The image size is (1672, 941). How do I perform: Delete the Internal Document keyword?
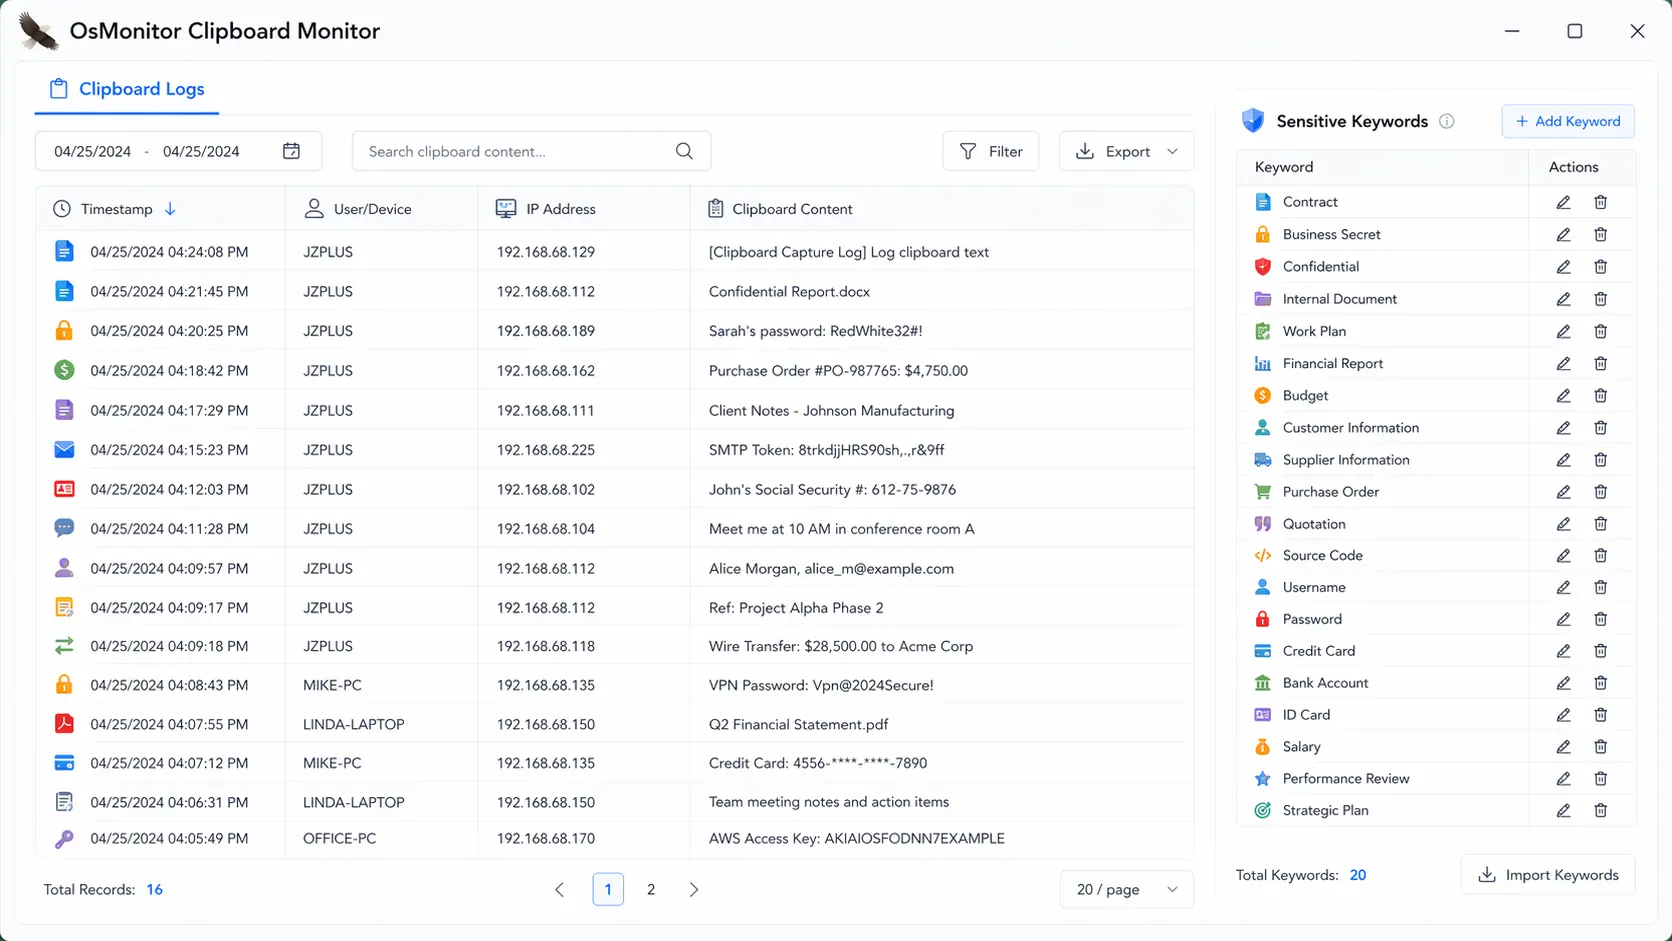click(x=1600, y=299)
